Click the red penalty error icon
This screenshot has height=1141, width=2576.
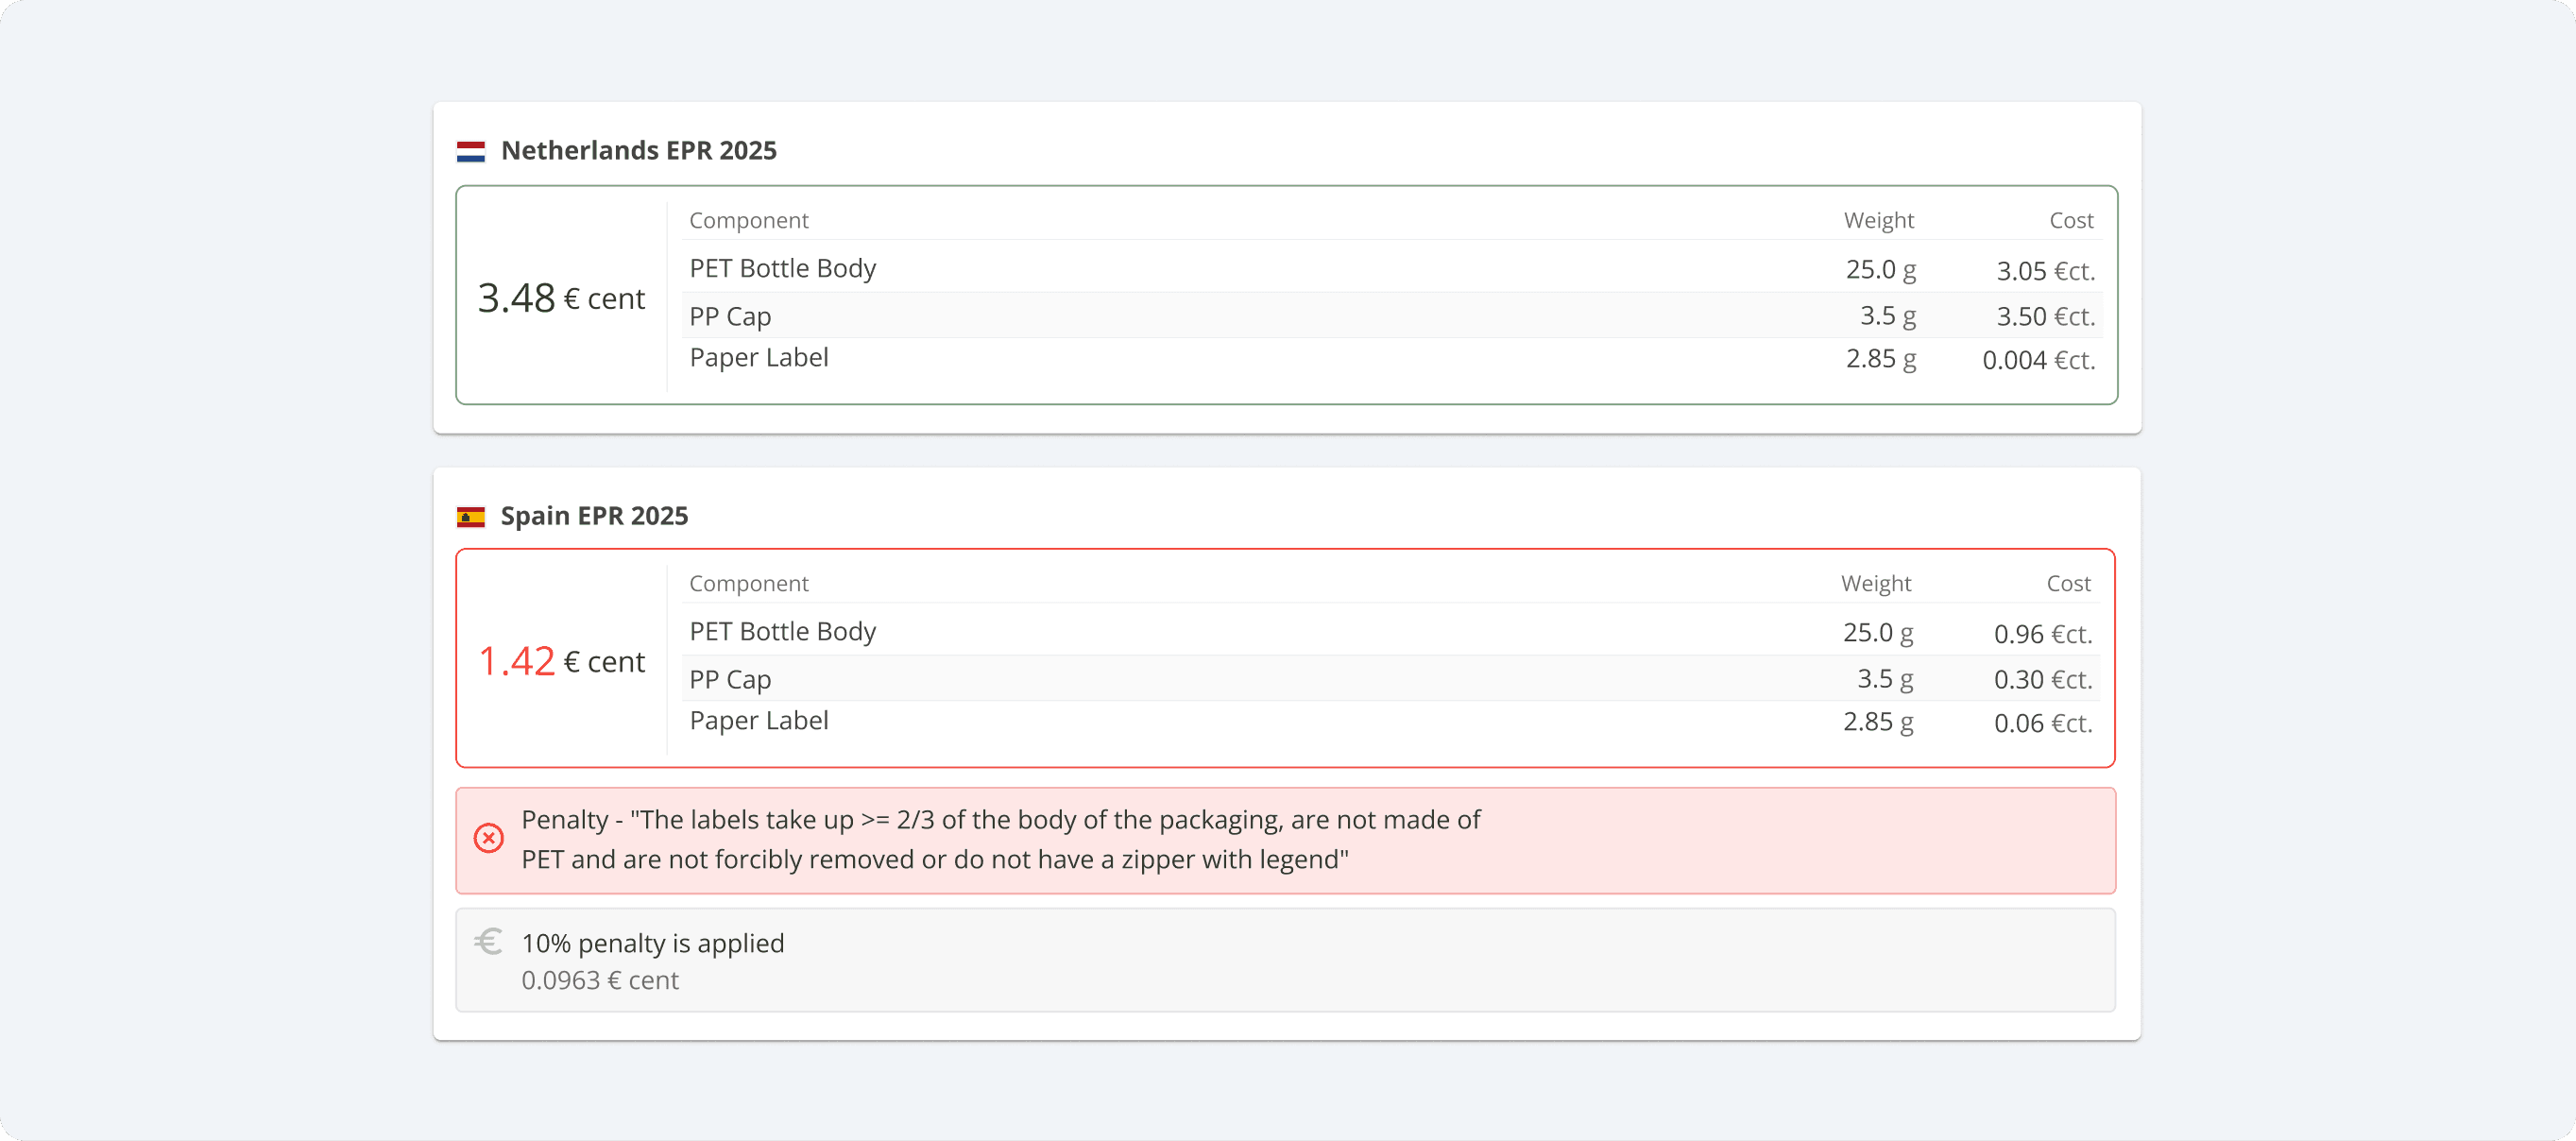[488, 838]
